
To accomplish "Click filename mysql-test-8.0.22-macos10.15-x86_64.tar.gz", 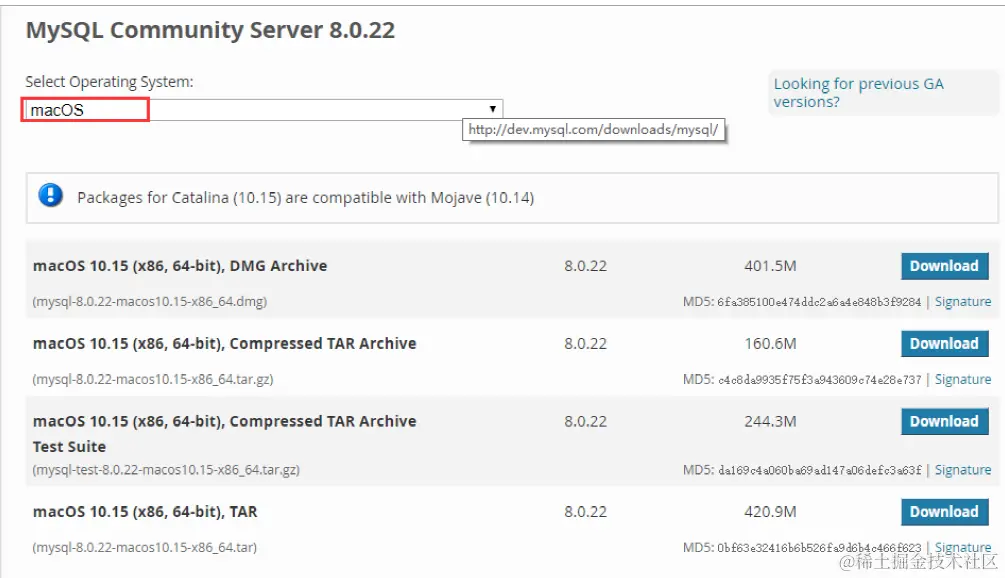I will 166,470.
